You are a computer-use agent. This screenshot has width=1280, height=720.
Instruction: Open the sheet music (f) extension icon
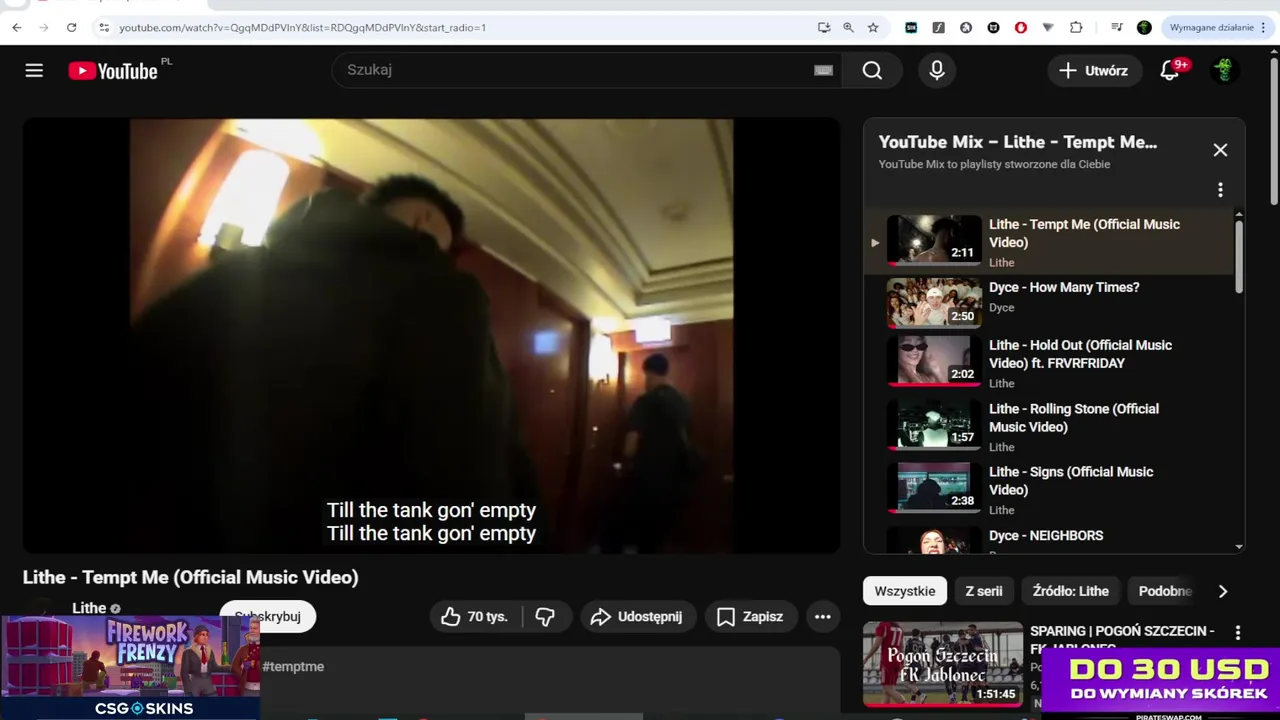(x=938, y=27)
